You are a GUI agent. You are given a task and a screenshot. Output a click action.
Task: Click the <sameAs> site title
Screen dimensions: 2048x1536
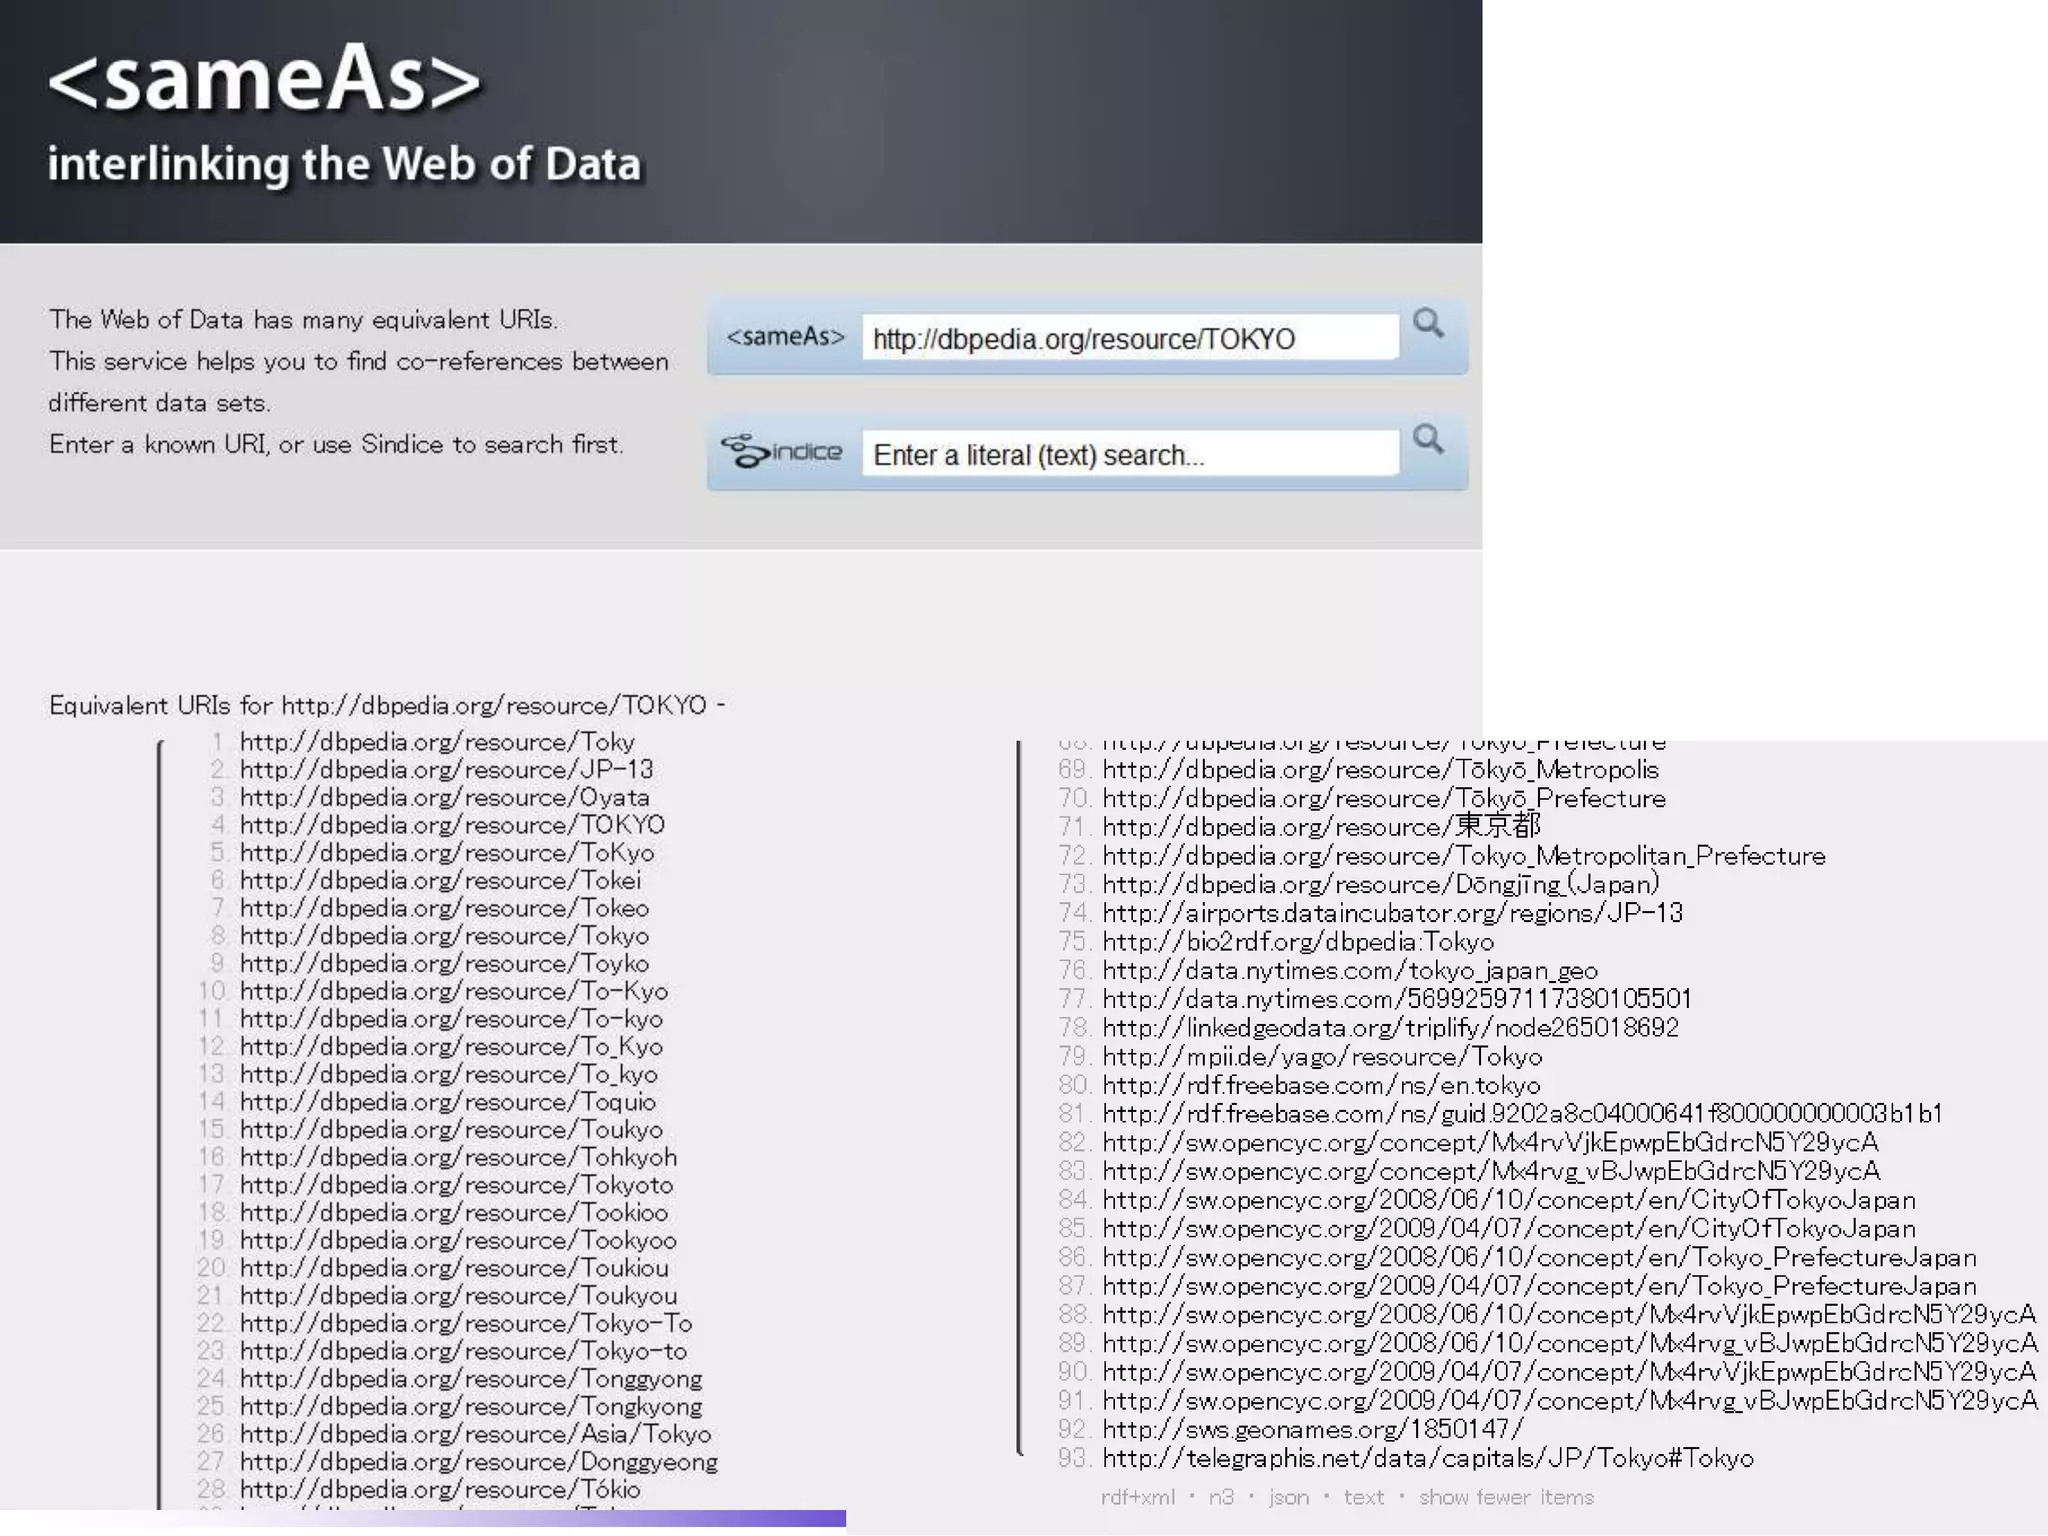pos(264,80)
